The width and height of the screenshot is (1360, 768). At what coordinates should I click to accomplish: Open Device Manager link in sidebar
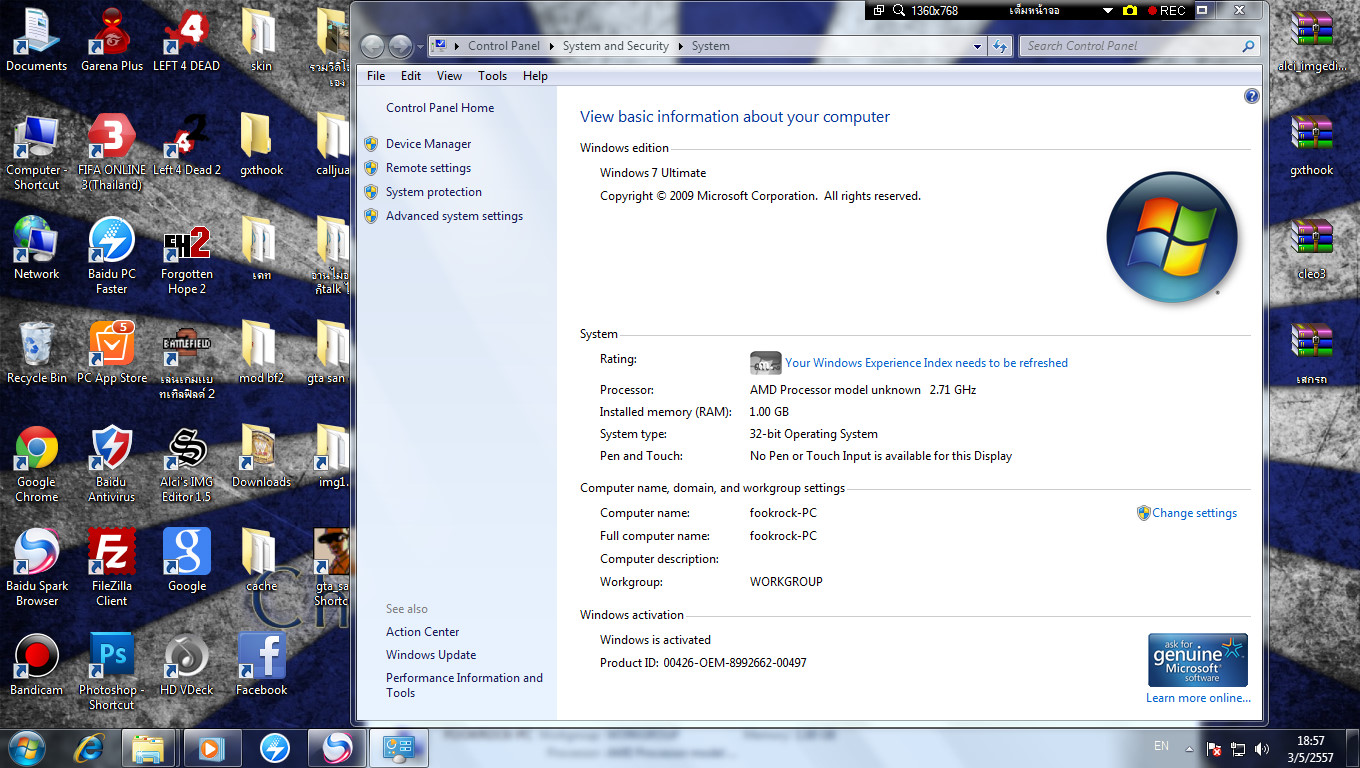click(428, 144)
